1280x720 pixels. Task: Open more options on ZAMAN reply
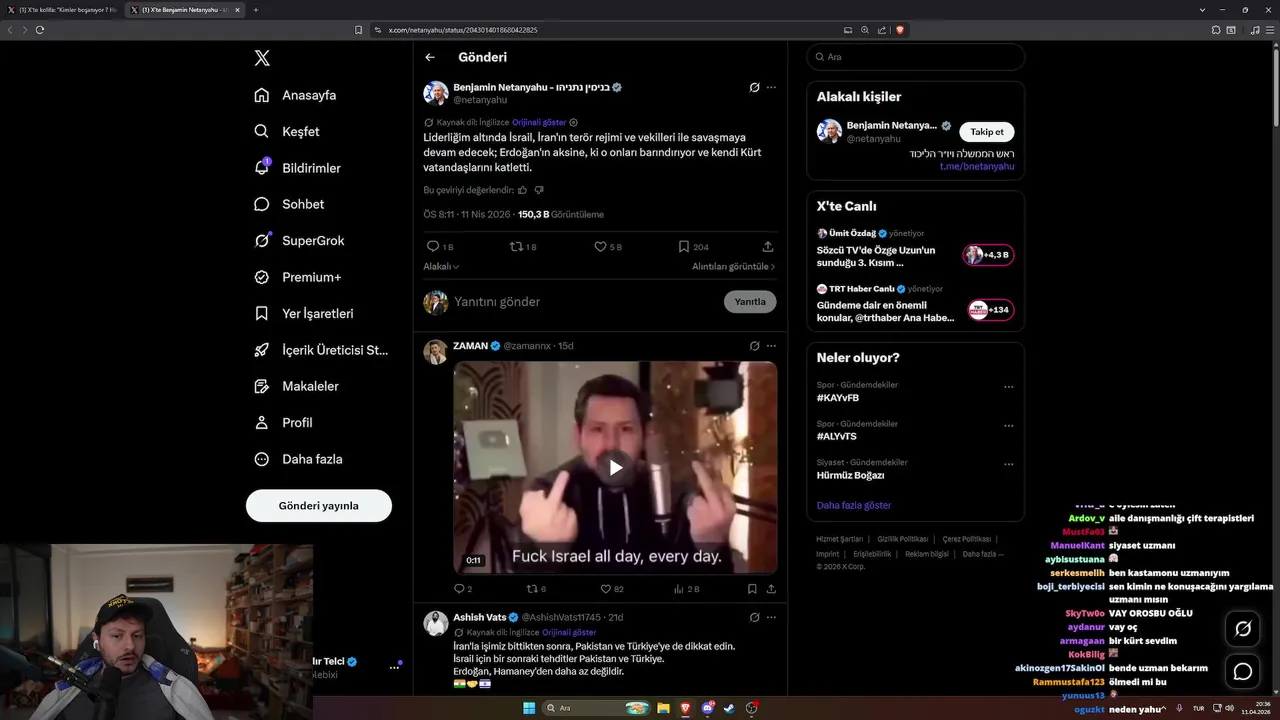(771, 345)
